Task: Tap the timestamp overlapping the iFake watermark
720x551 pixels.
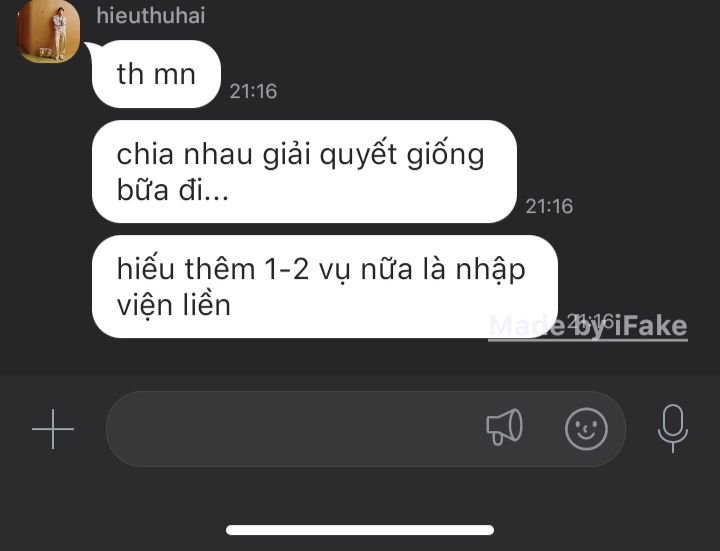Action: (x=591, y=321)
